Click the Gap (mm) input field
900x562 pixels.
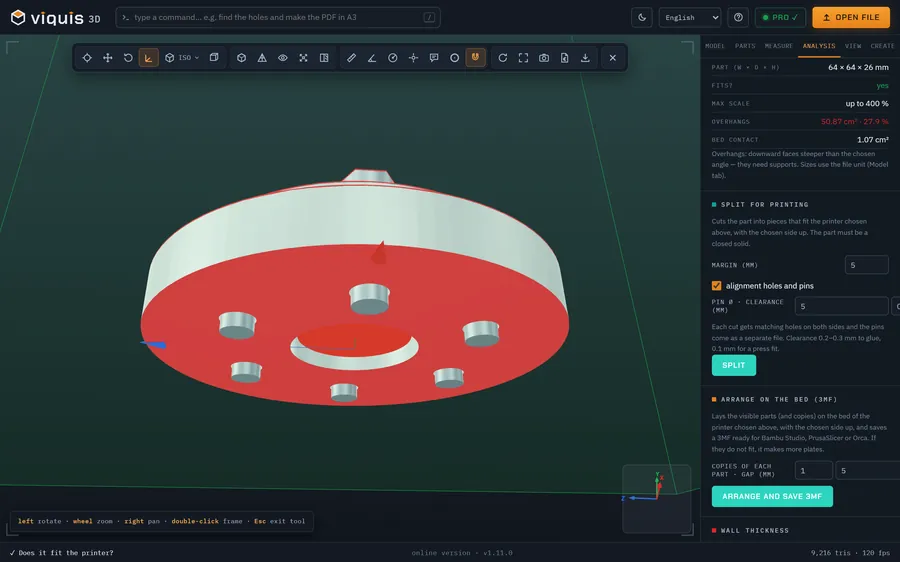(x=867, y=470)
